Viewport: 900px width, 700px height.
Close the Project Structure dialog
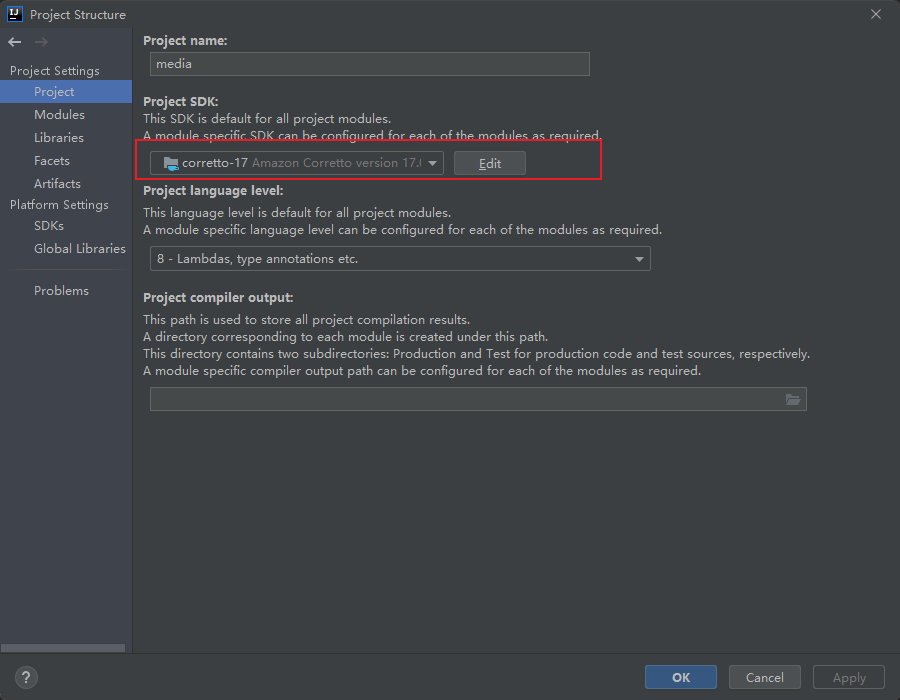[x=876, y=14]
